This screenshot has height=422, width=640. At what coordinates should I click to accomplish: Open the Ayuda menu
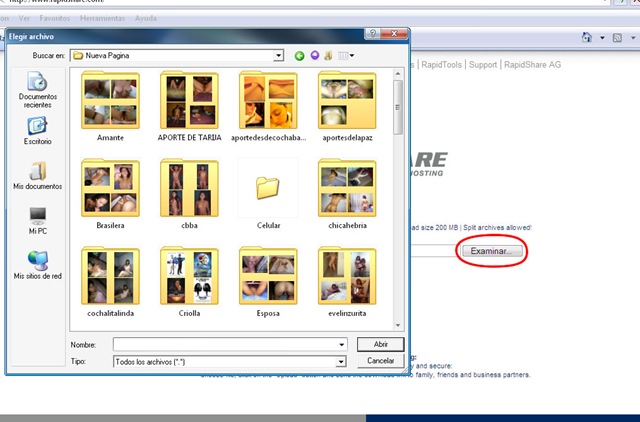(146, 18)
